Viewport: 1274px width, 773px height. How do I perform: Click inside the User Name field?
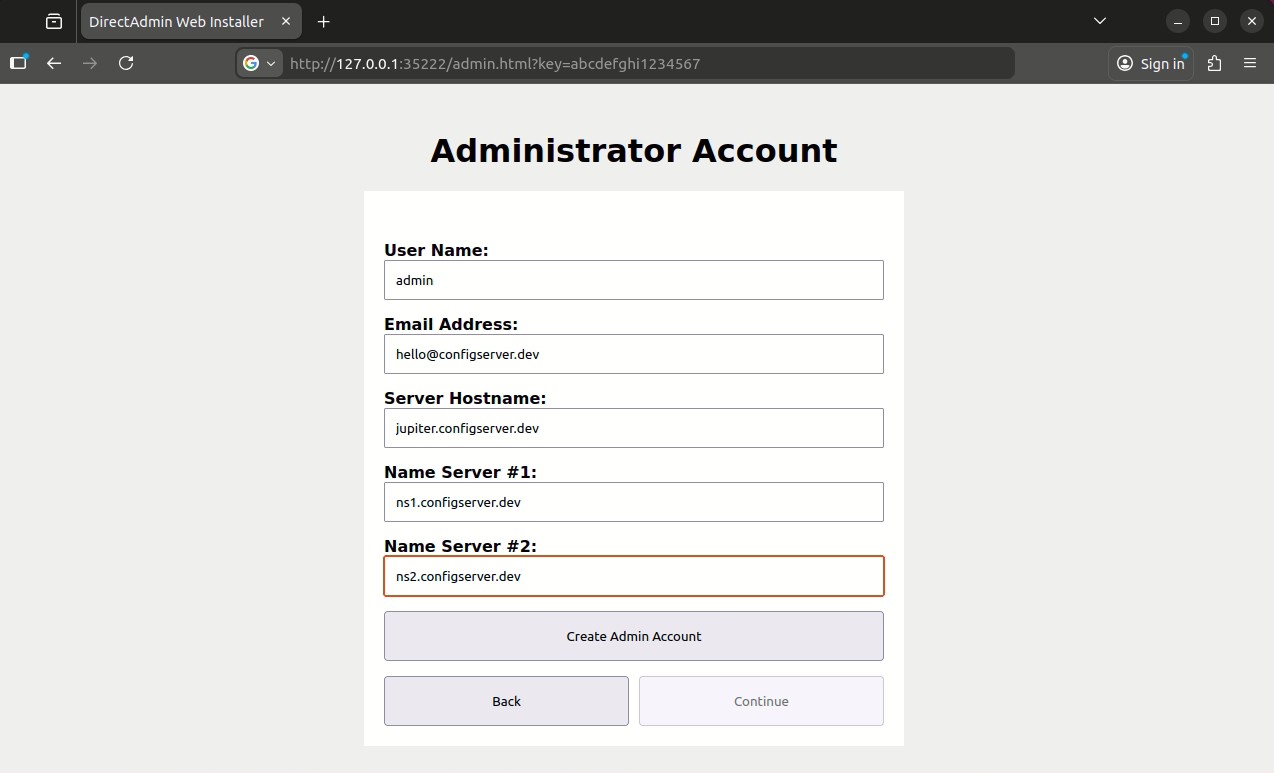click(x=634, y=280)
